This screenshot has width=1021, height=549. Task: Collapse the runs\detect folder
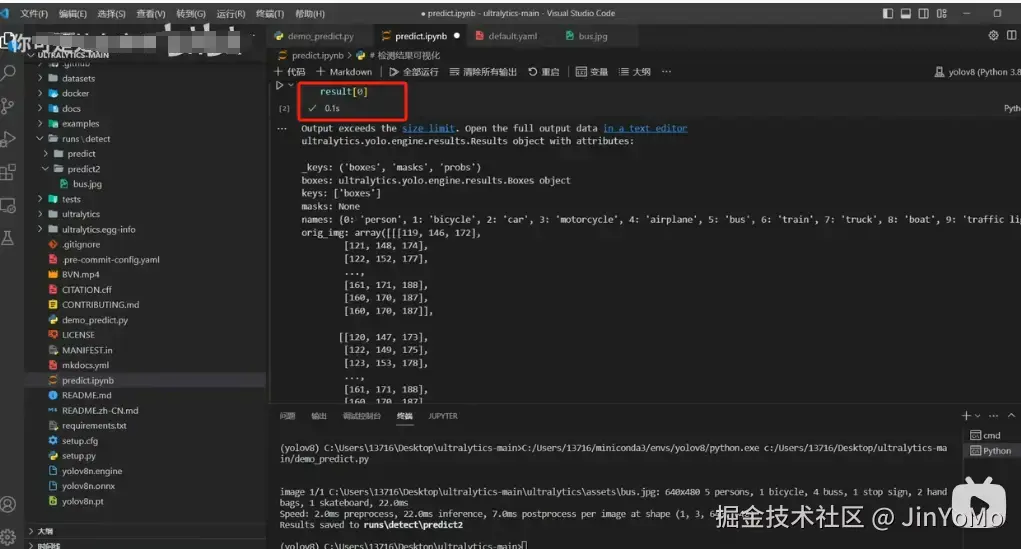click(40, 139)
